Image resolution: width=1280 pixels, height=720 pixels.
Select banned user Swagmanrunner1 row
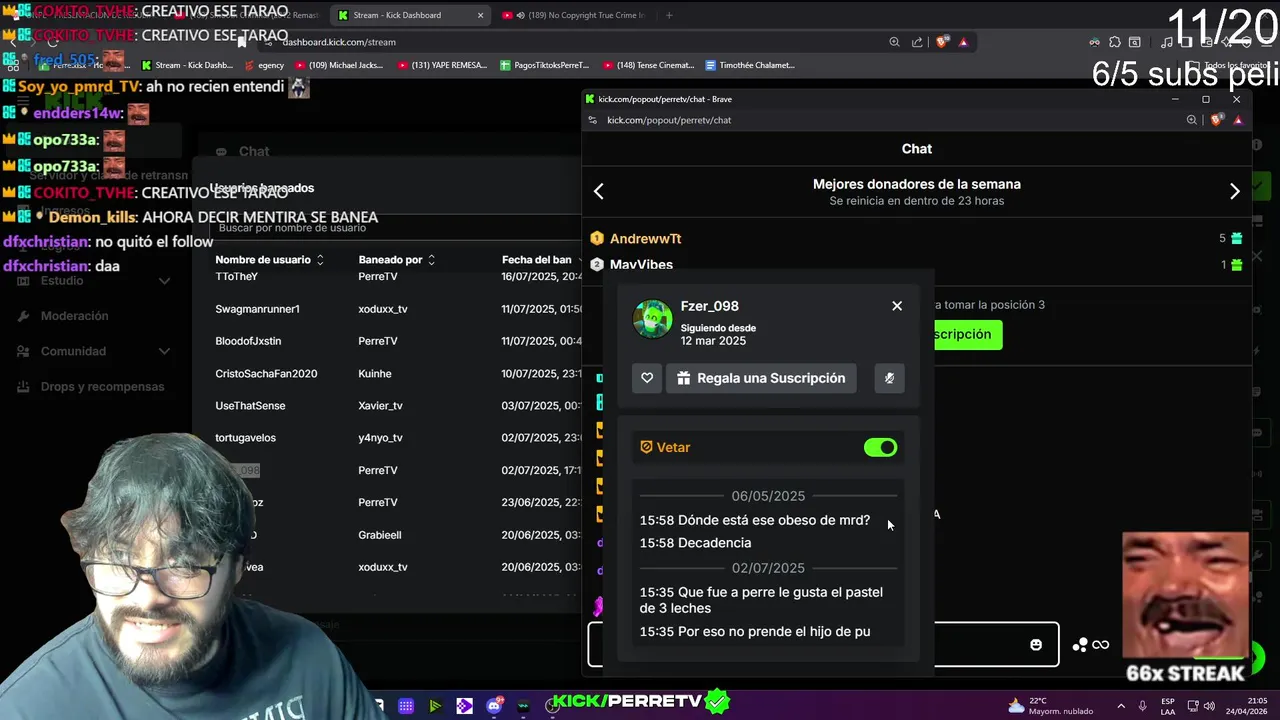[396, 309]
